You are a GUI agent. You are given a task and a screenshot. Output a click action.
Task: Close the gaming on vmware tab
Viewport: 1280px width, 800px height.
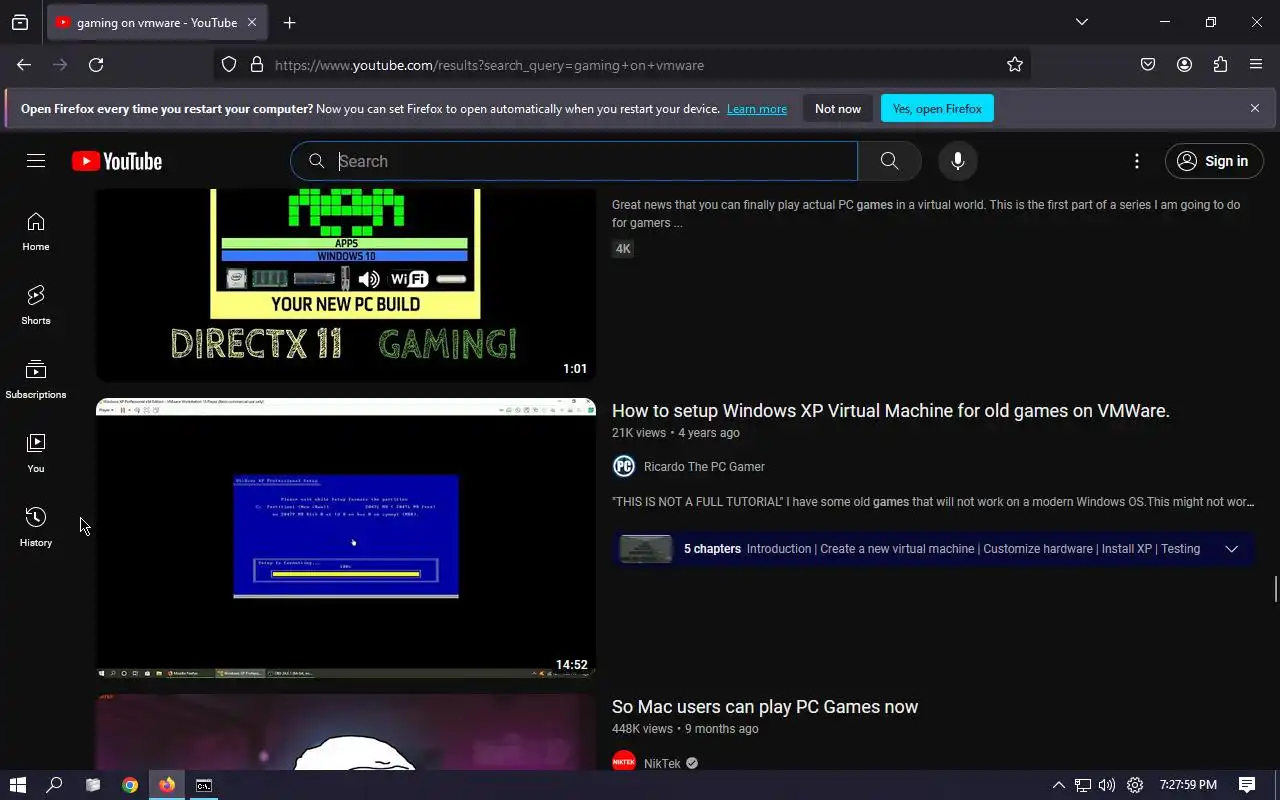252,22
